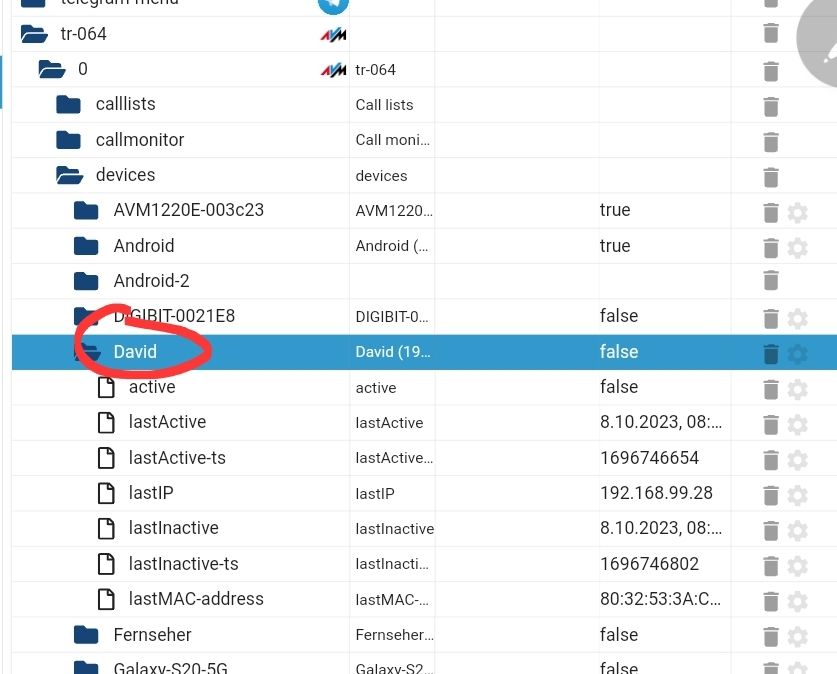Click the lastInactive date value
The height and width of the screenshot is (674, 837).
point(661,528)
